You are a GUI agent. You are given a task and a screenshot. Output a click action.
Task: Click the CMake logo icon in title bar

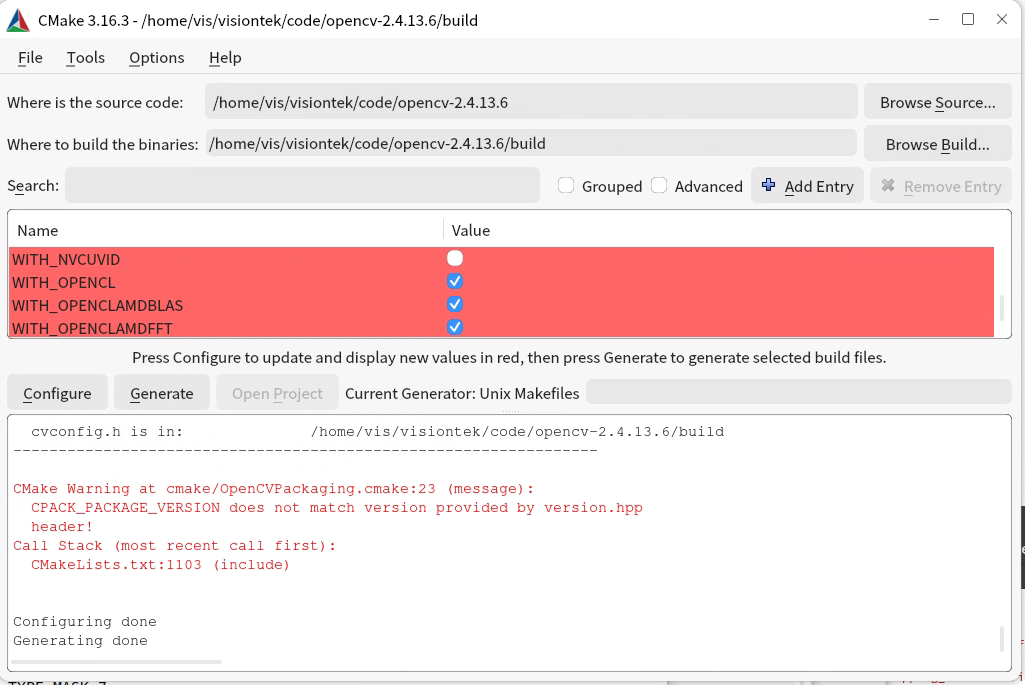tap(18, 21)
